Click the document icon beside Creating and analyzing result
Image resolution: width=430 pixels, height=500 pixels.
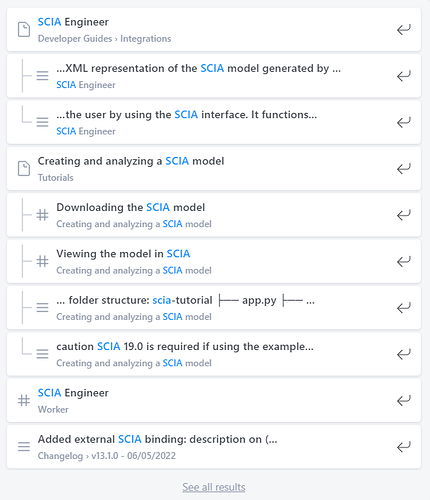coord(24,169)
